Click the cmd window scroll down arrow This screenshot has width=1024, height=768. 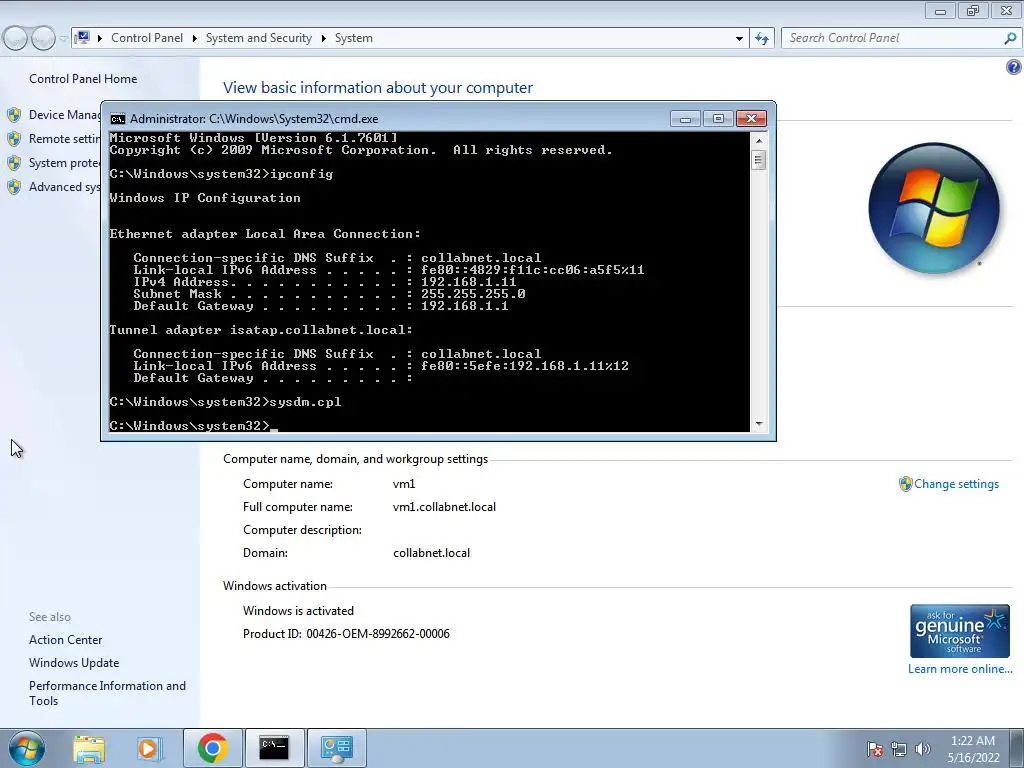(x=759, y=424)
